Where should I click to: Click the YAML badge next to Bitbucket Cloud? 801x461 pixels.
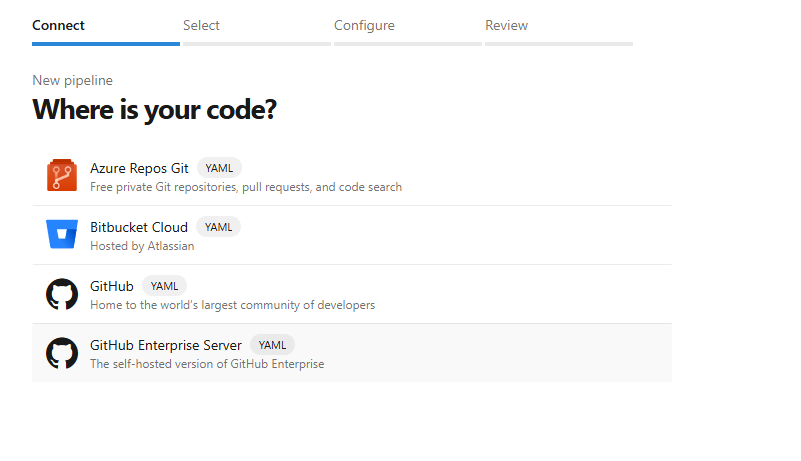(x=219, y=227)
